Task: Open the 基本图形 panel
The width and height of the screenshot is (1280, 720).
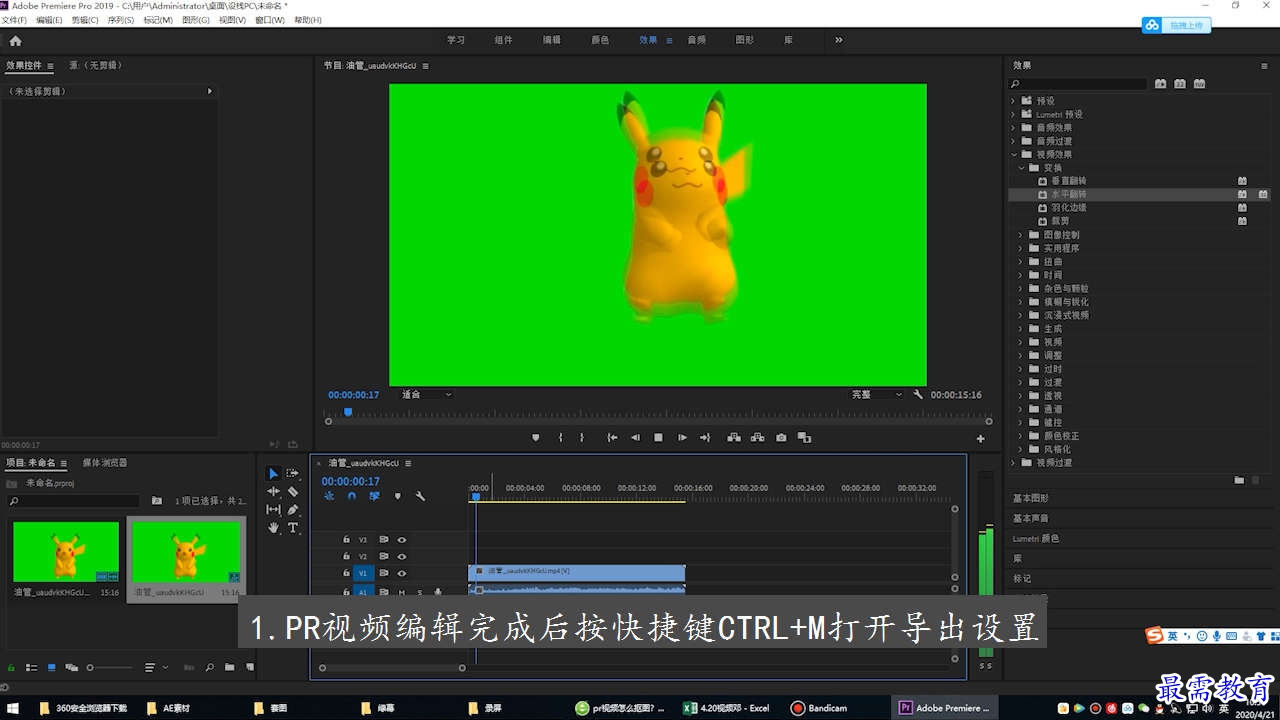Action: tap(1031, 498)
